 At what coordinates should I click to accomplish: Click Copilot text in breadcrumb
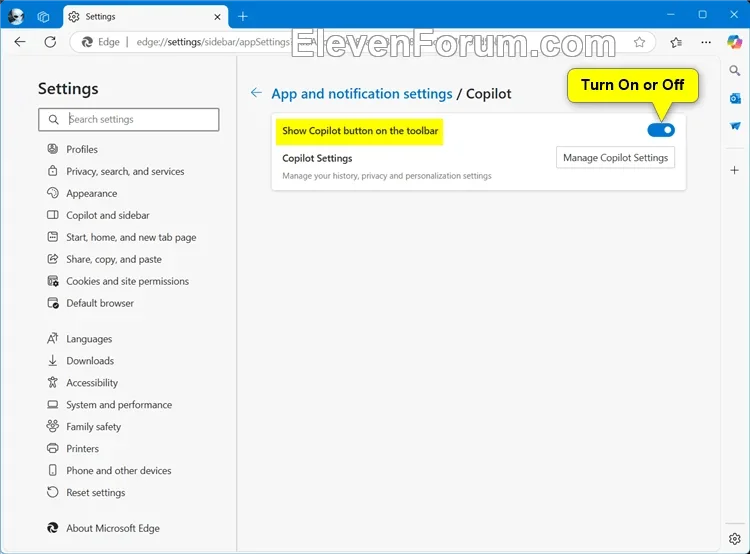pyautogui.click(x=488, y=94)
